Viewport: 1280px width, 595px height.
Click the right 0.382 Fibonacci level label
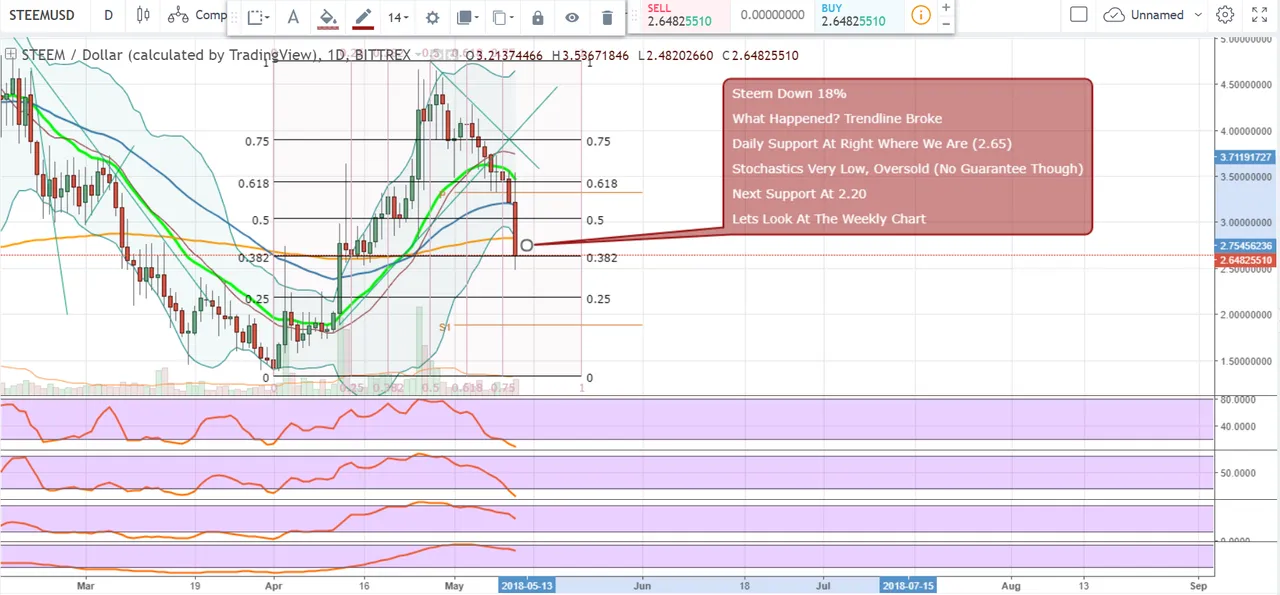[x=602, y=258]
